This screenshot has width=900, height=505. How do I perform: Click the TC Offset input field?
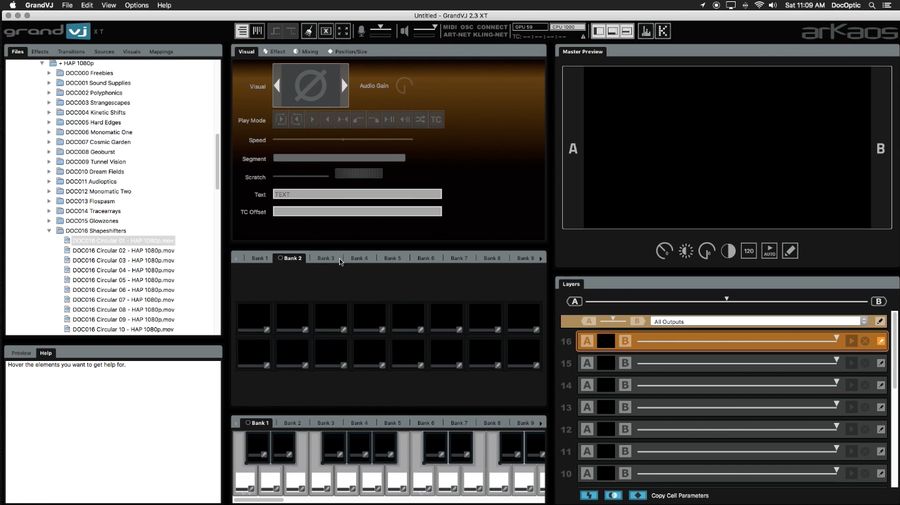[x=357, y=212]
